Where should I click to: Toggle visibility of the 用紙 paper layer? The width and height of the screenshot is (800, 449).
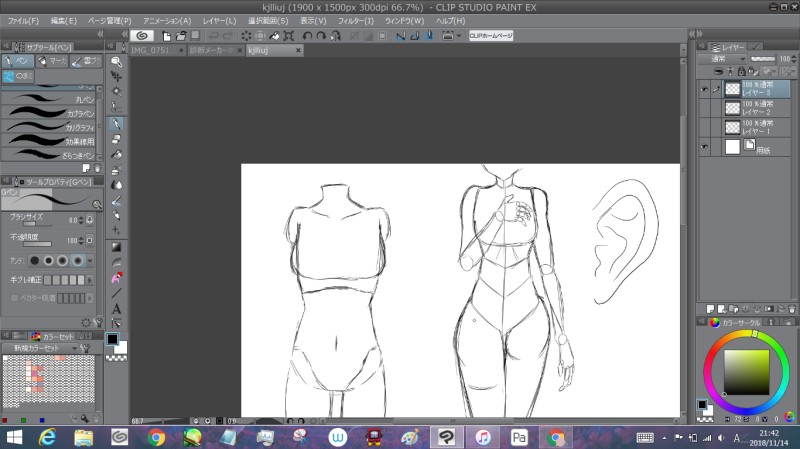click(704, 147)
